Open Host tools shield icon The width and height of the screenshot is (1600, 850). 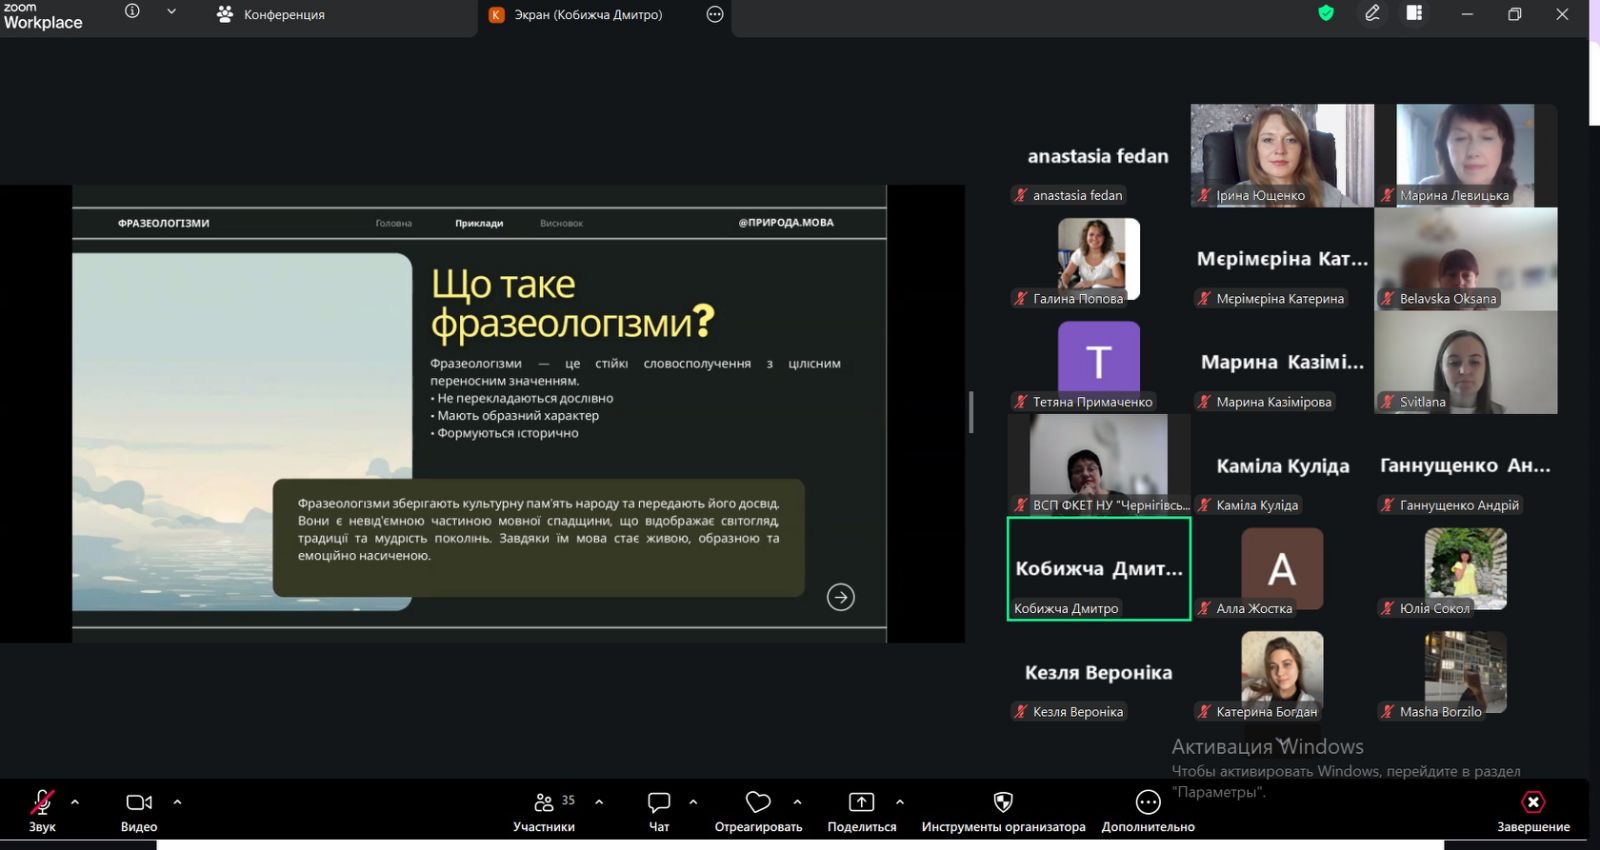1003,803
